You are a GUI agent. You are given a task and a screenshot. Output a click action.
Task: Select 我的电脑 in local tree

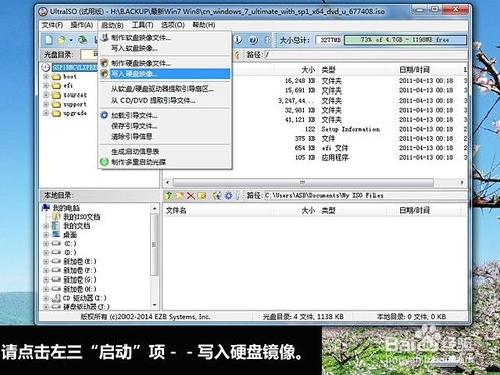pos(66,208)
